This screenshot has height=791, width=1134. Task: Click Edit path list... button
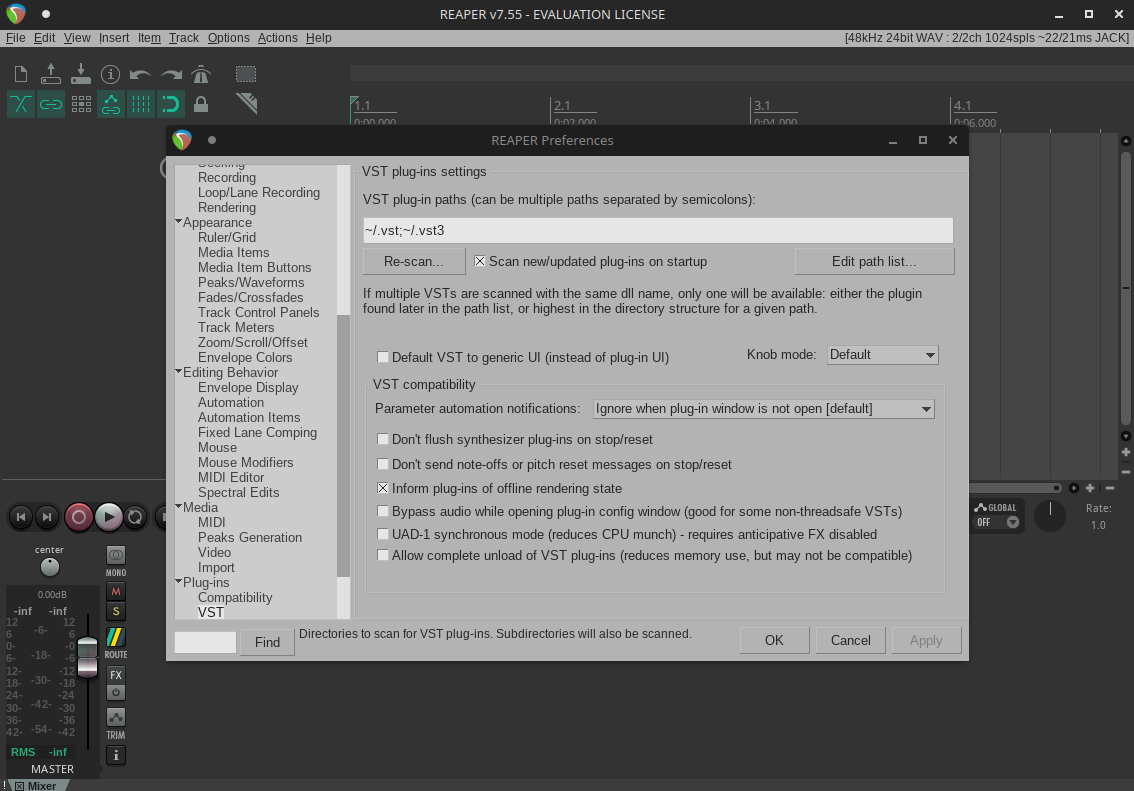click(x=874, y=262)
